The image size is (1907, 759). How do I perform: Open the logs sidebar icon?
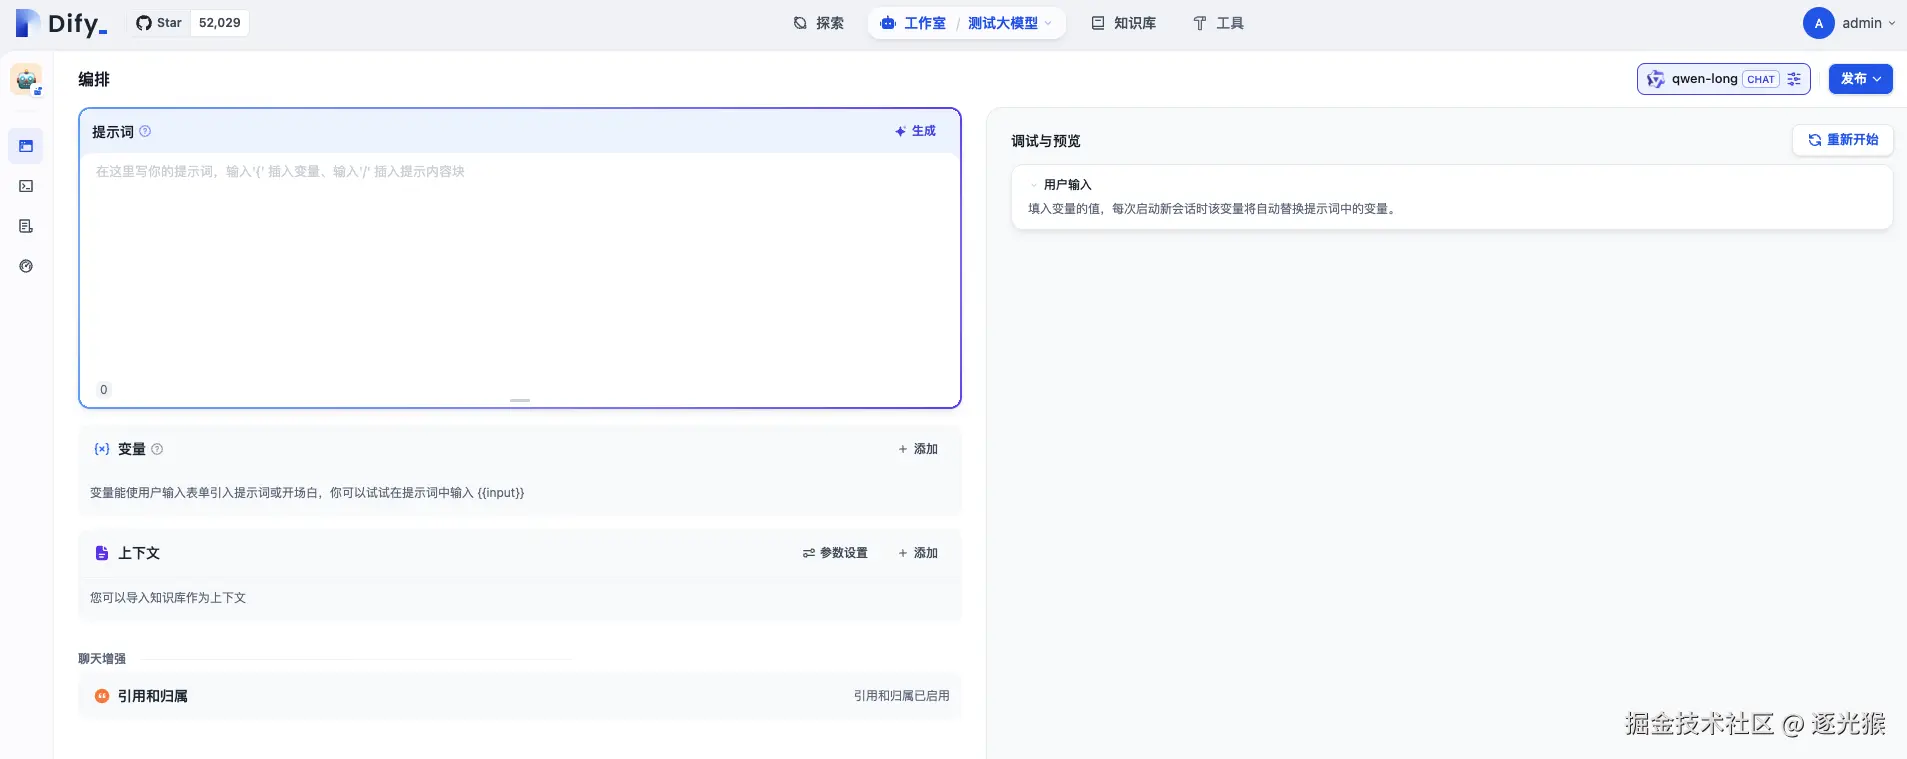(26, 226)
